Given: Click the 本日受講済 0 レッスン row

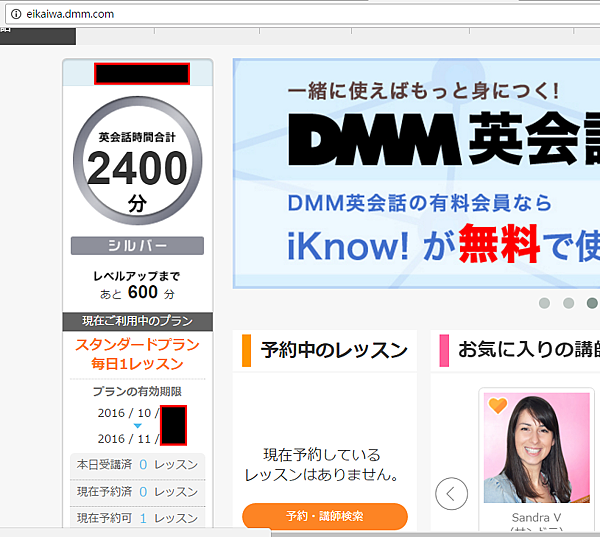Looking at the screenshot, I should click(137, 465).
